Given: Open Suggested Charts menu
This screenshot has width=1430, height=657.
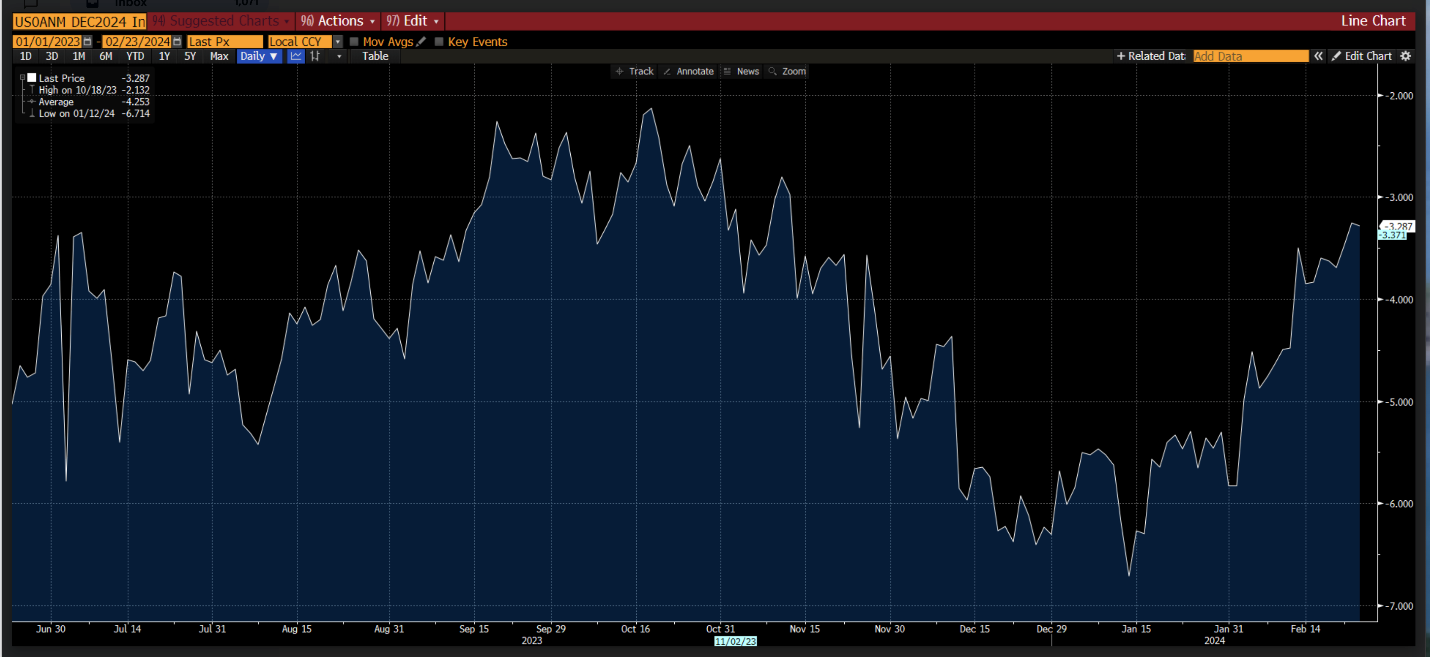Looking at the screenshot, I should pos(220,21).
